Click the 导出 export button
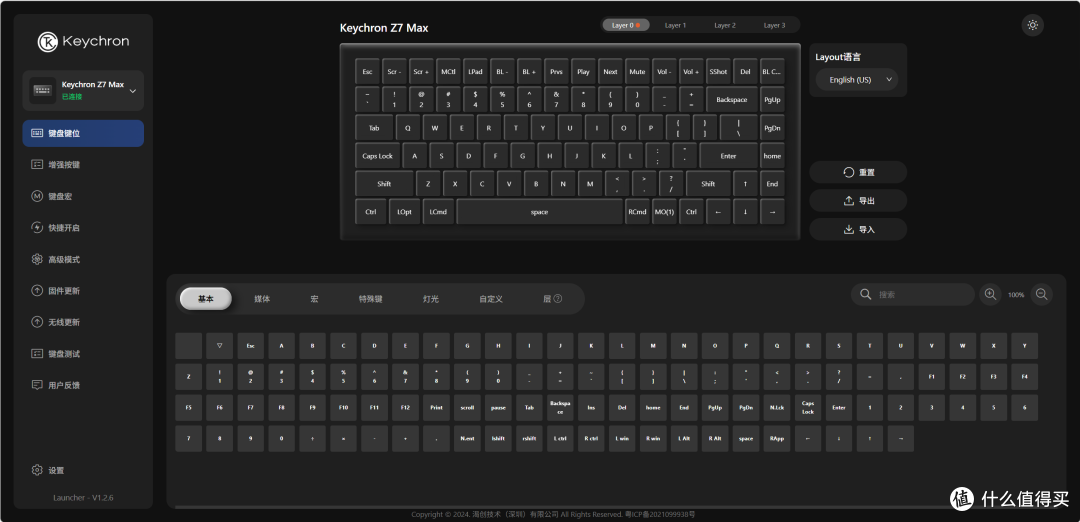Screen dimensions: 1080x522 (x=858, y=200)
